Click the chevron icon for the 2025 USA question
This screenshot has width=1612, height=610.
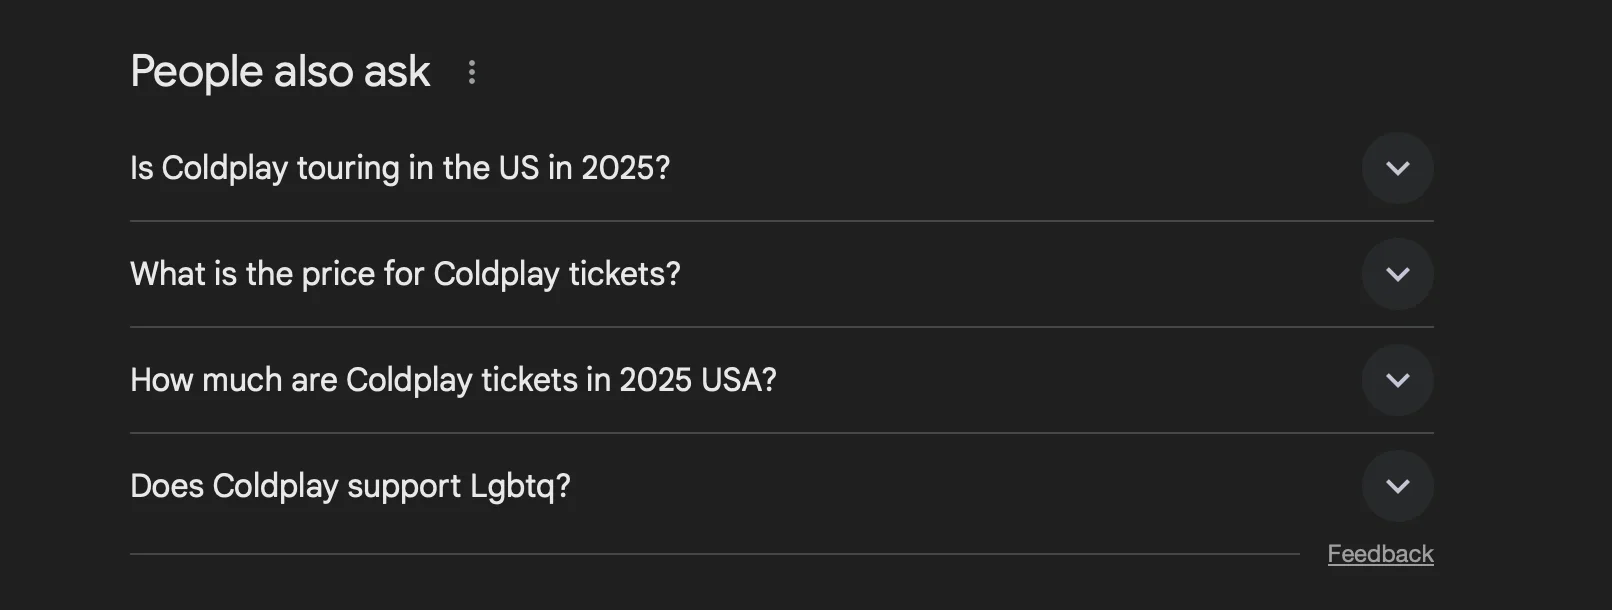[x=1397, y=380]
